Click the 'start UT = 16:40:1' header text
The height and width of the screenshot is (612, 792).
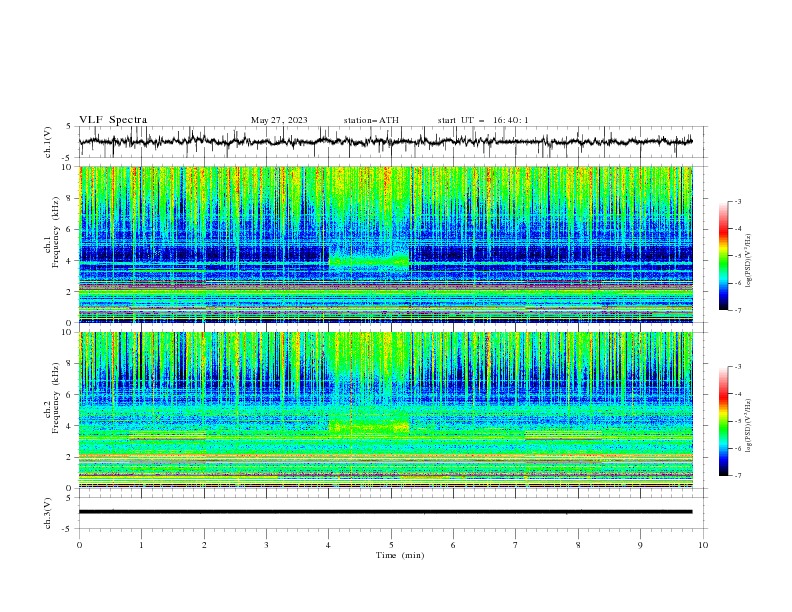pos(483,120)
